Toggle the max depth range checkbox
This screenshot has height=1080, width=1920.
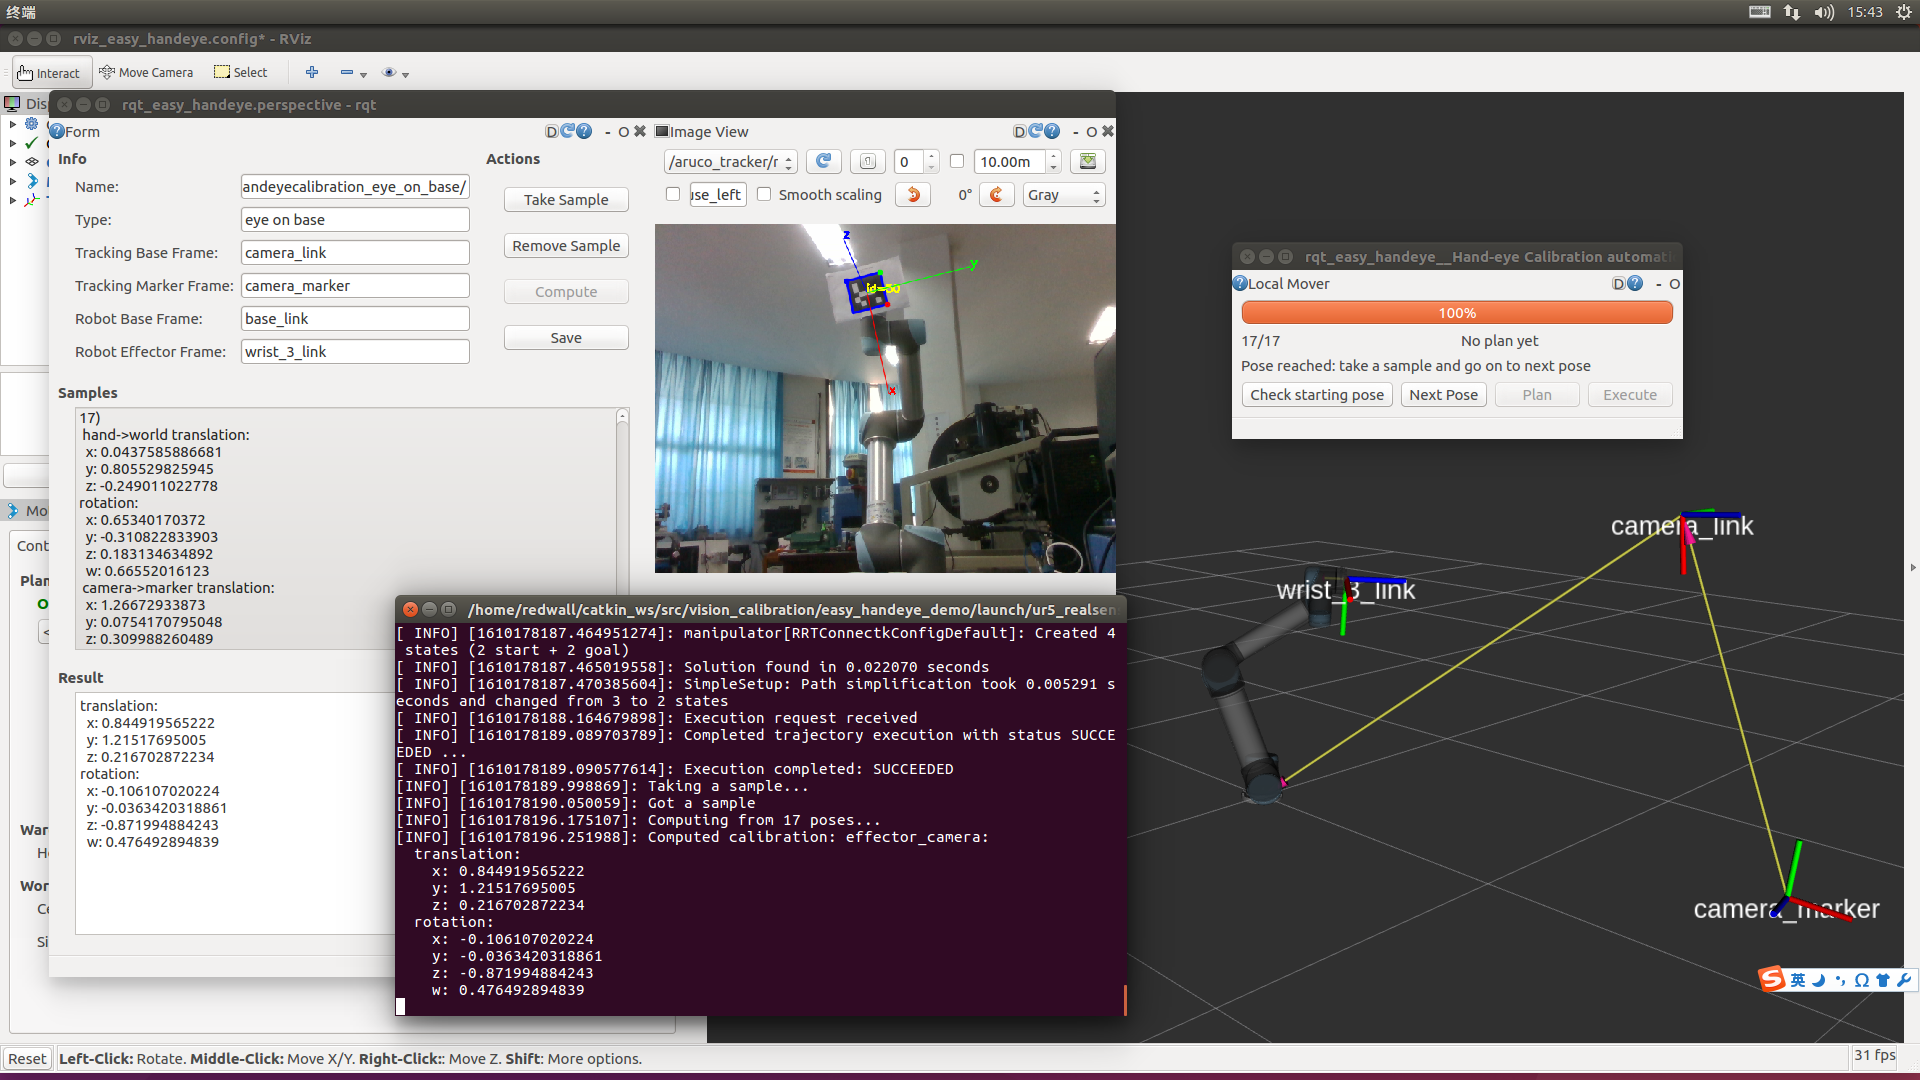tap(957, 162)
